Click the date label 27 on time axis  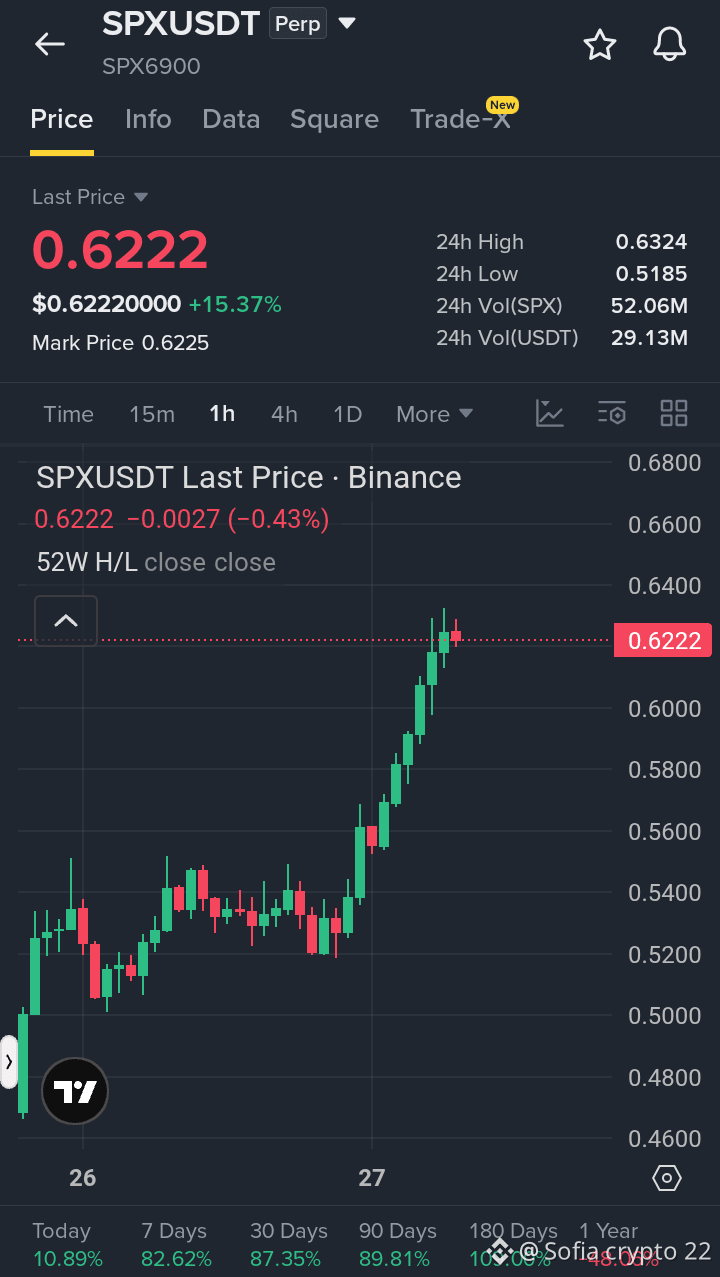372,1178
